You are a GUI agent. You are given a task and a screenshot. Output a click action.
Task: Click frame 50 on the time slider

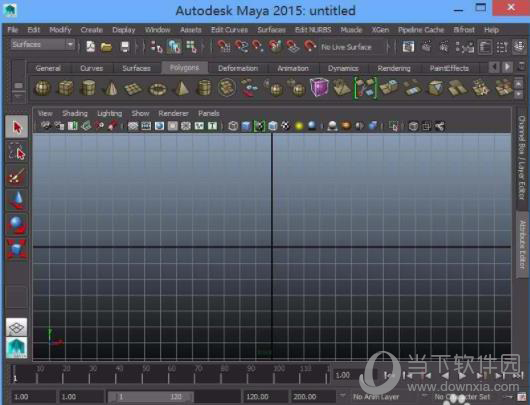point(142,374)
